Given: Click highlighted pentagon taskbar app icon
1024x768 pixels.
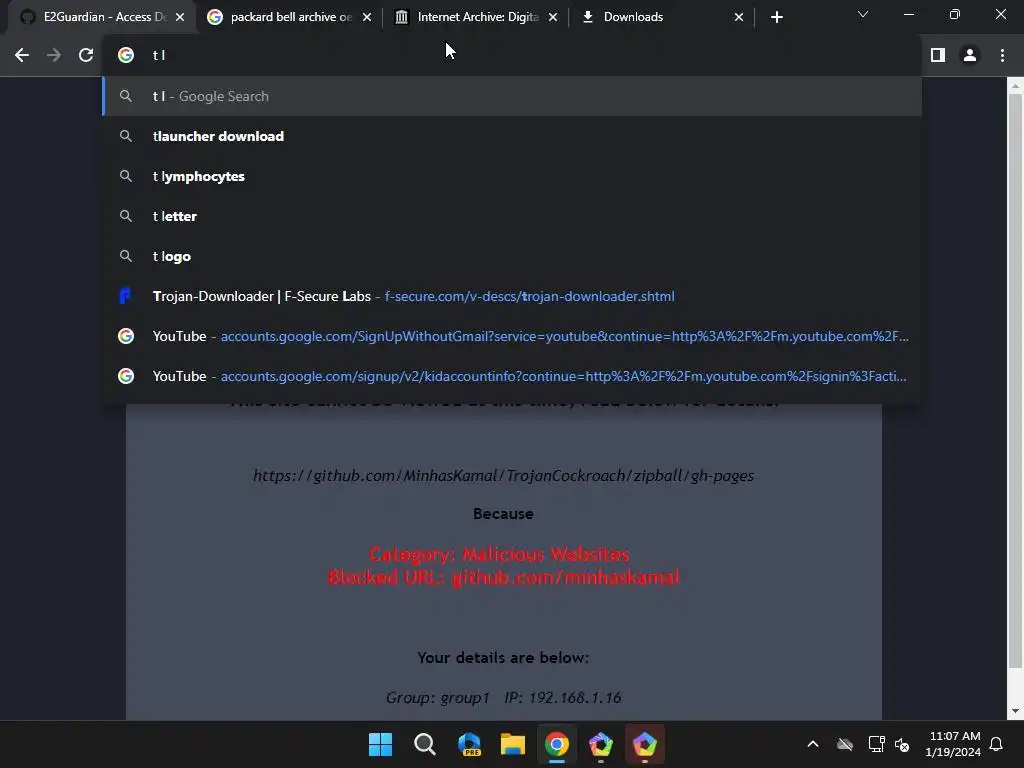Looking at the screenshot, I should click(645, 744).
